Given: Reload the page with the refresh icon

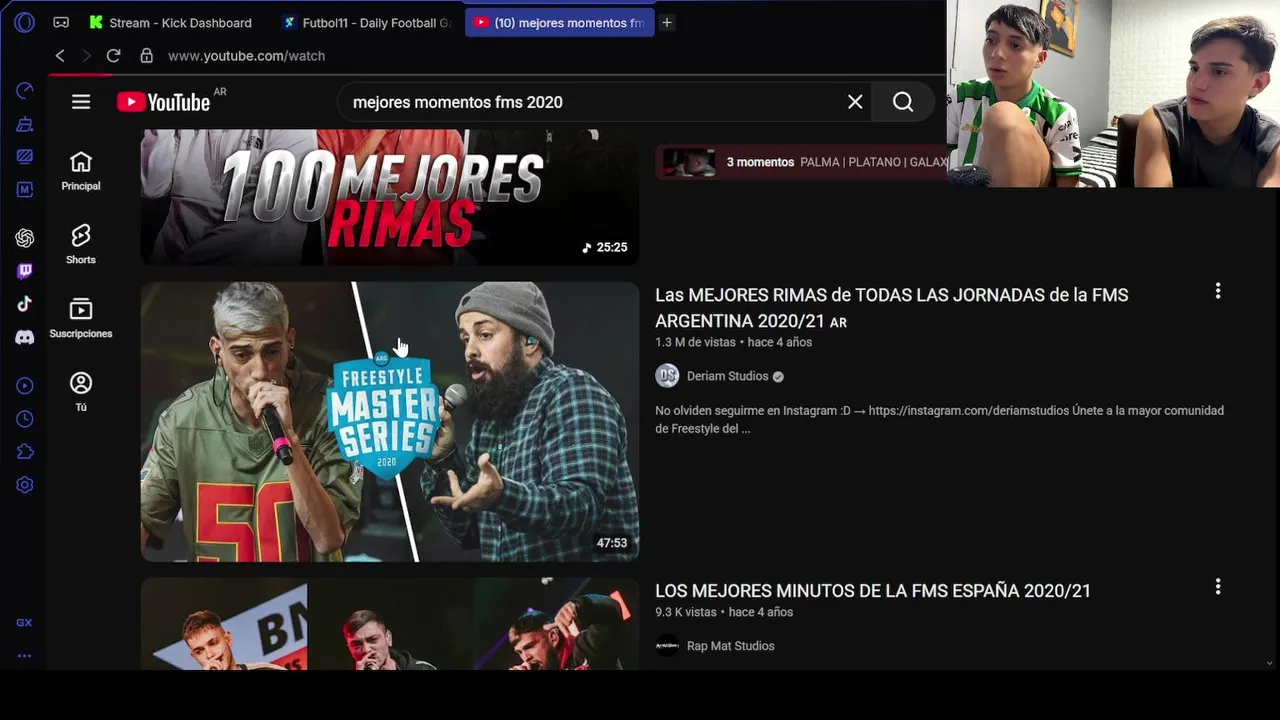Looking at the screenshot, I should [x=113, y=56].
